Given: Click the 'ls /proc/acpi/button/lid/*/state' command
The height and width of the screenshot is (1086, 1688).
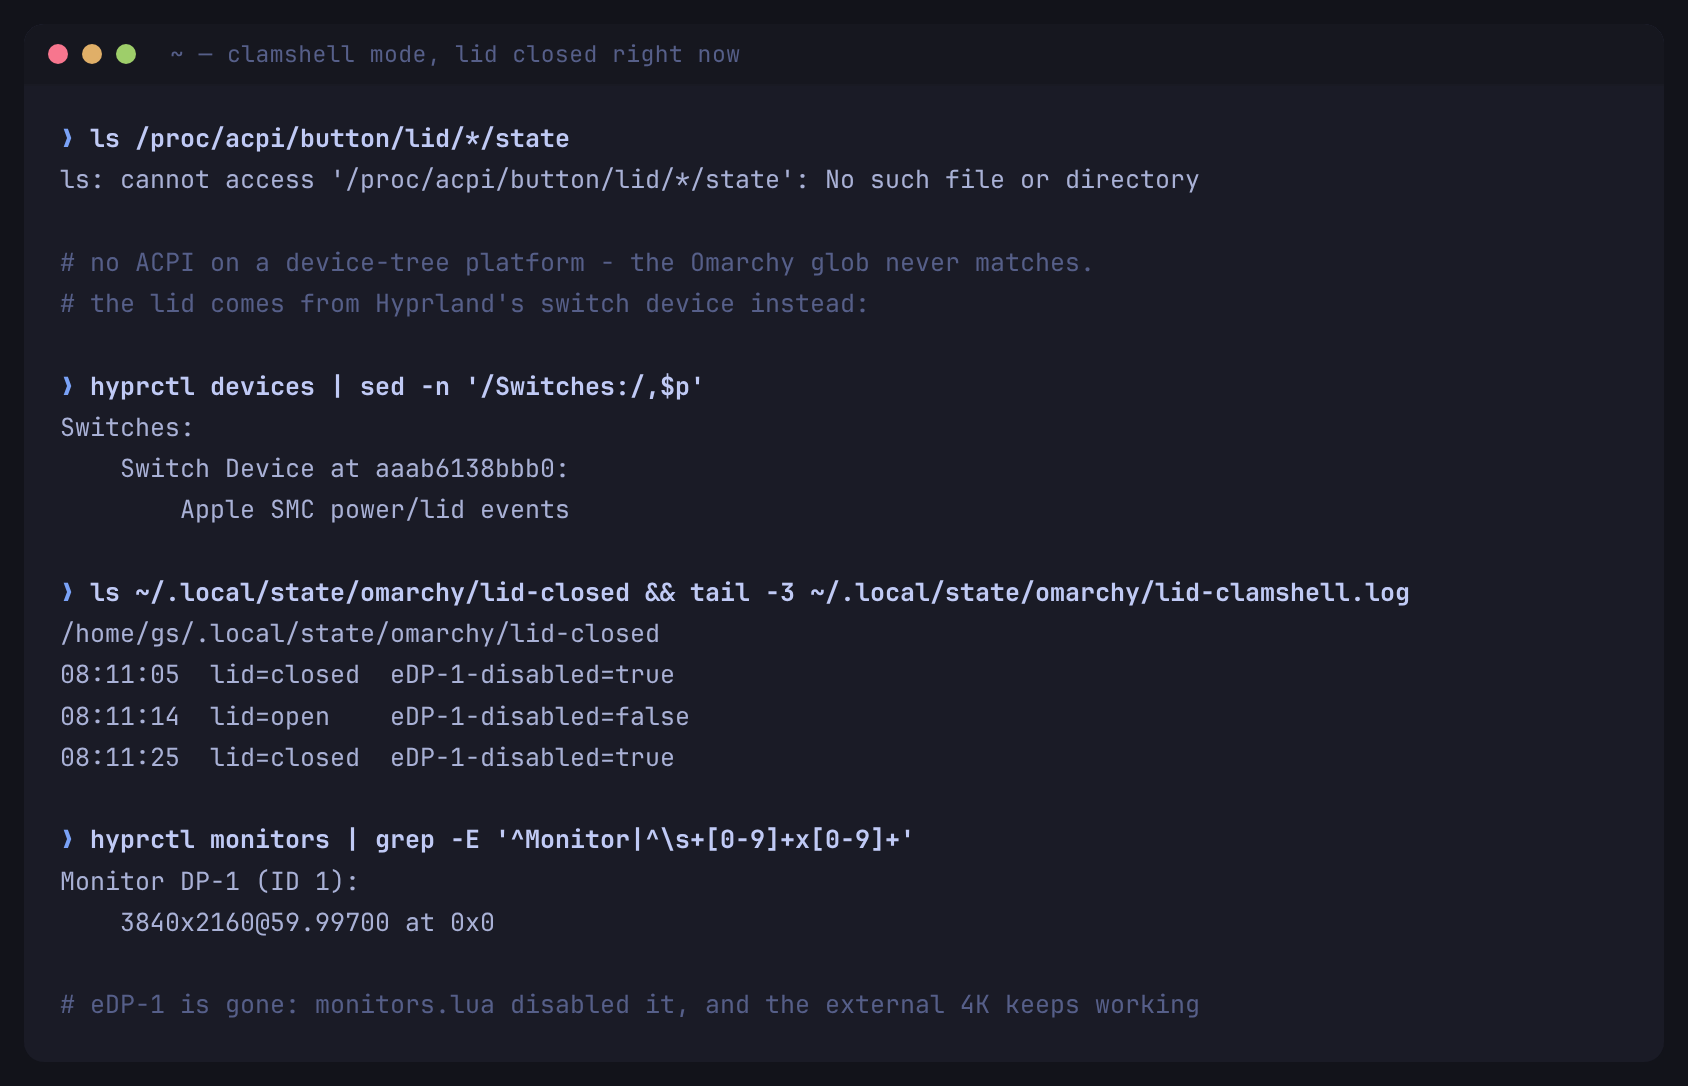Looking at the screenshot, I should pos(330,139).
